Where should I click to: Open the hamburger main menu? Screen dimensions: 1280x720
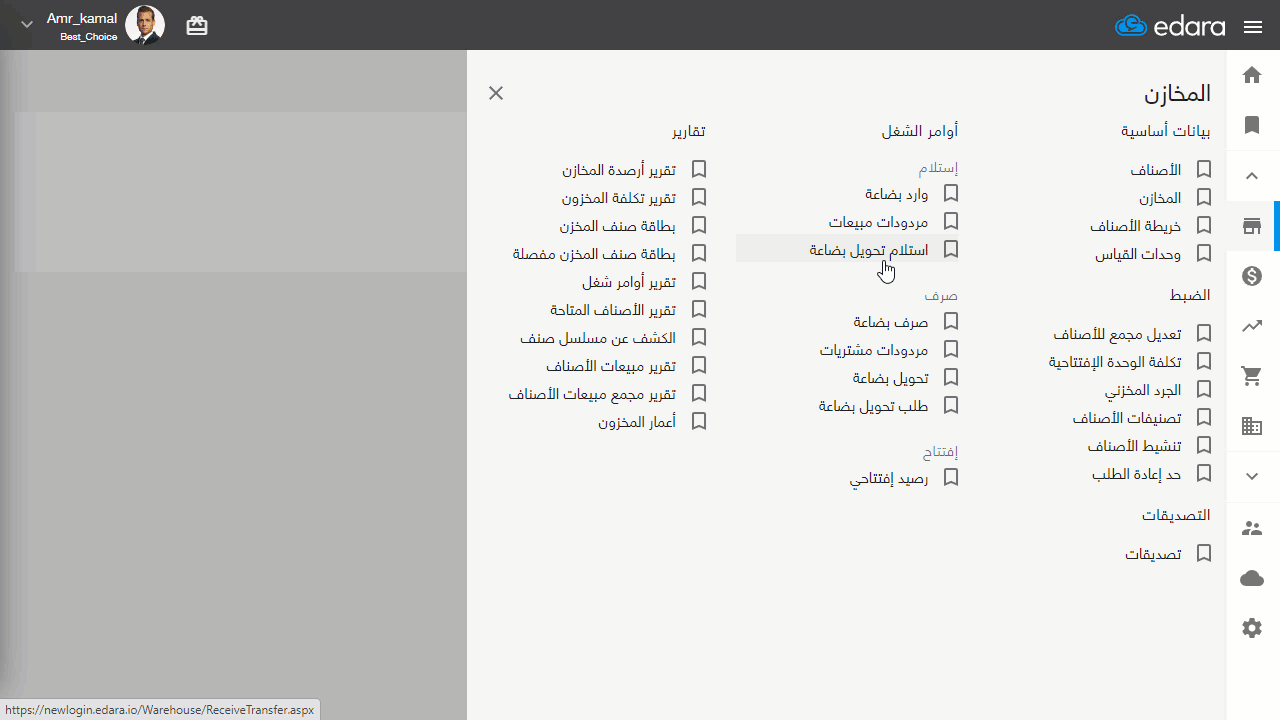click(x=1253, y=27)
